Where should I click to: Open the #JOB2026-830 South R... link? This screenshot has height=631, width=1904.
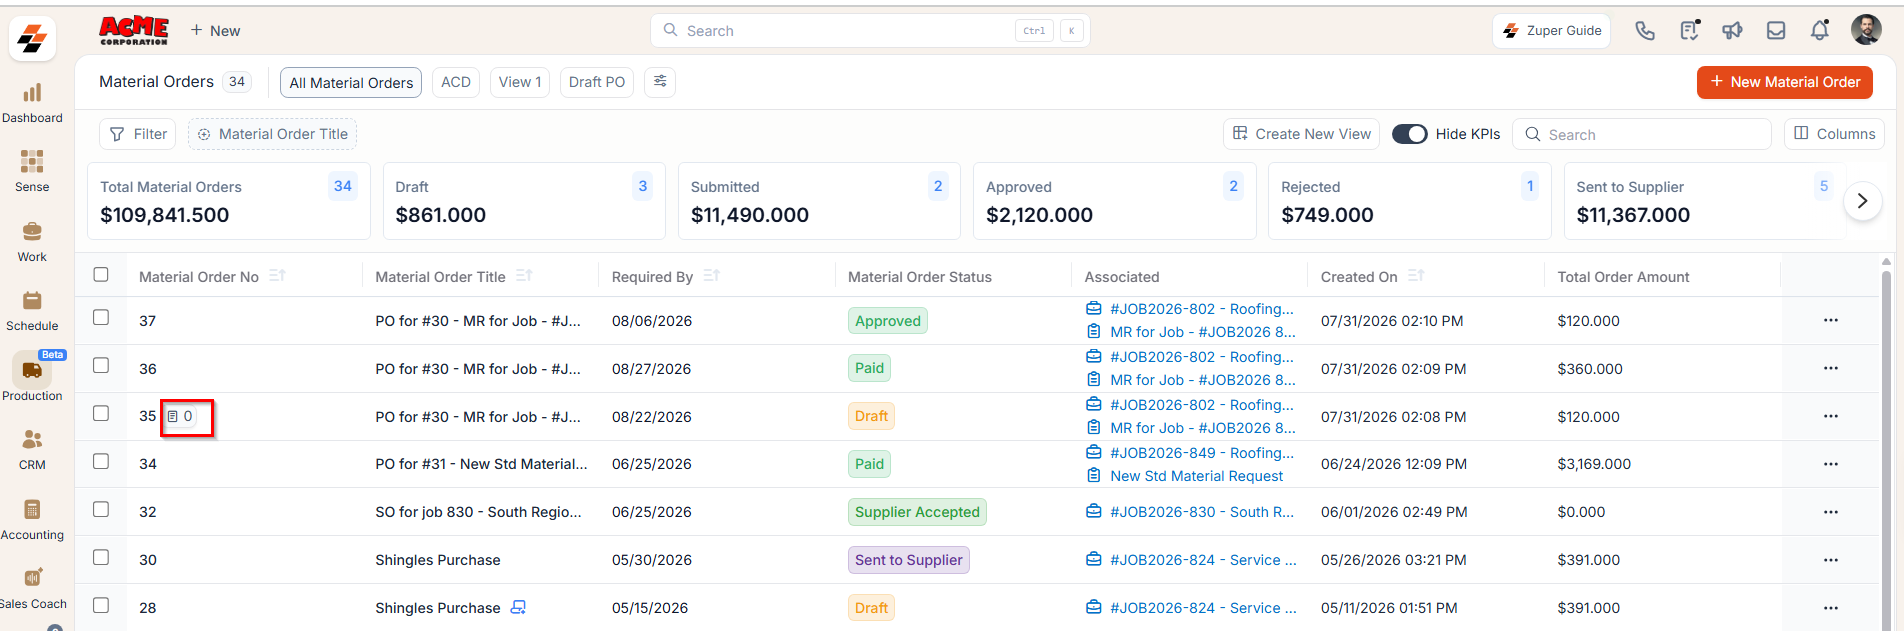[1201, 512]
